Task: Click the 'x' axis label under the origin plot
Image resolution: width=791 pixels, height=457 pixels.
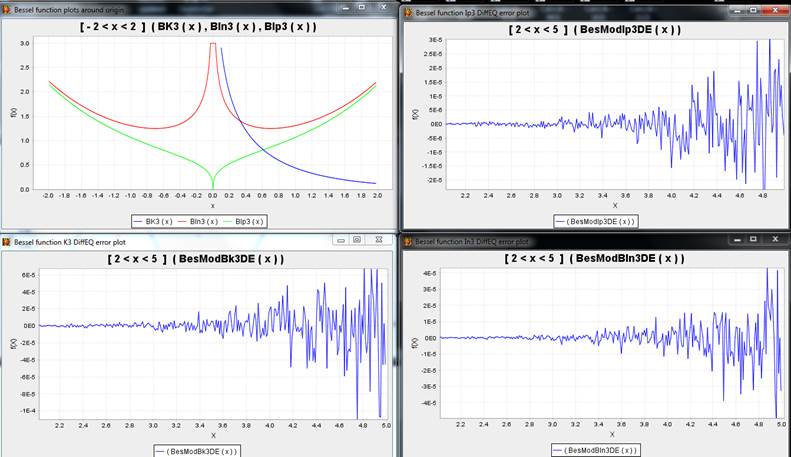Action: (x=212, y=206)
